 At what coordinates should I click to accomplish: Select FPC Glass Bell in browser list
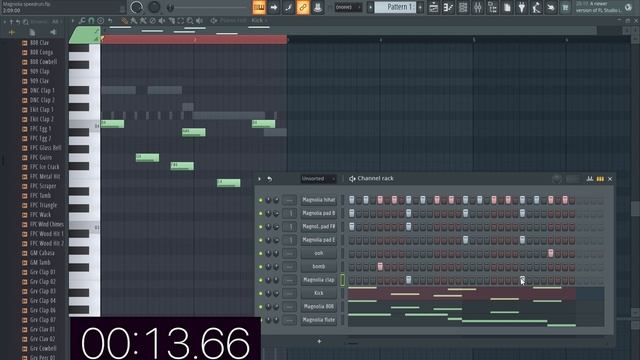45,148
